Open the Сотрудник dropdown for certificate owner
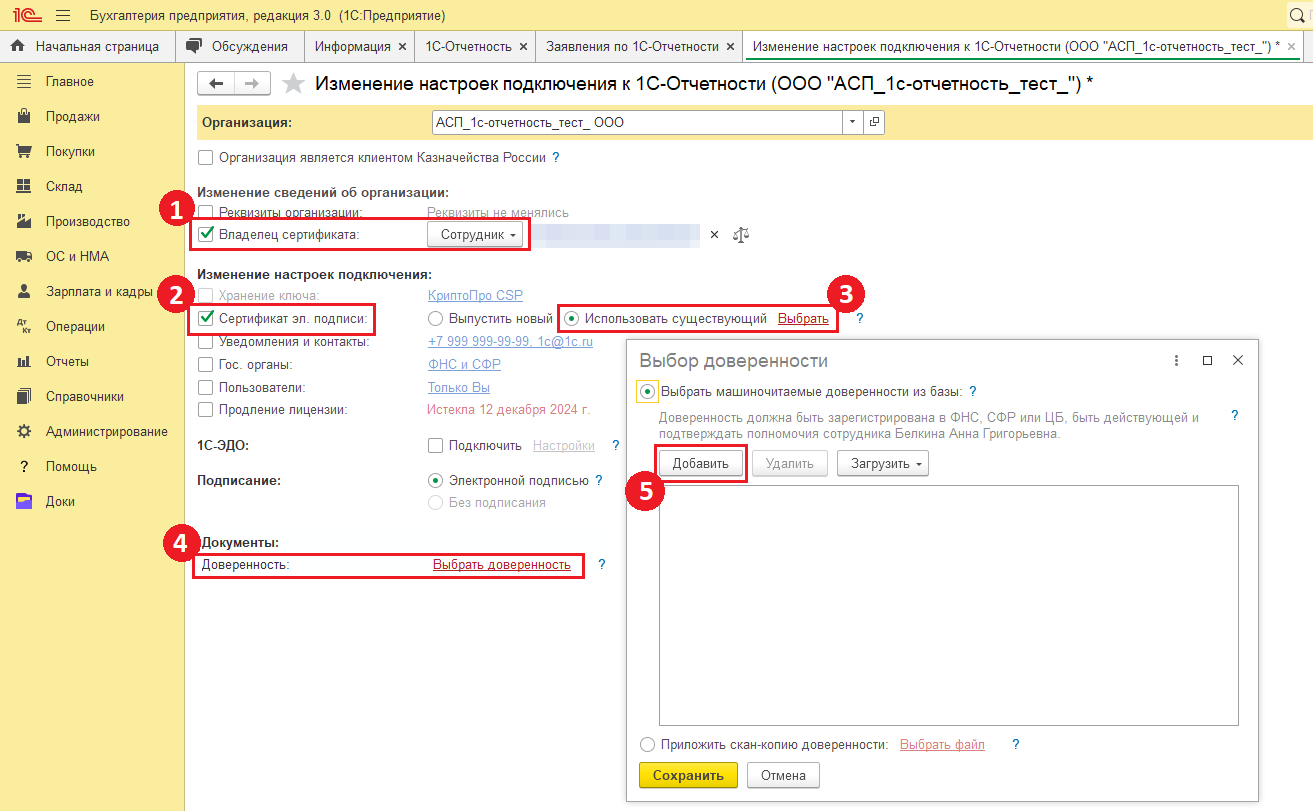Screen dimensions: 1313x811 (x=475, y=235)
